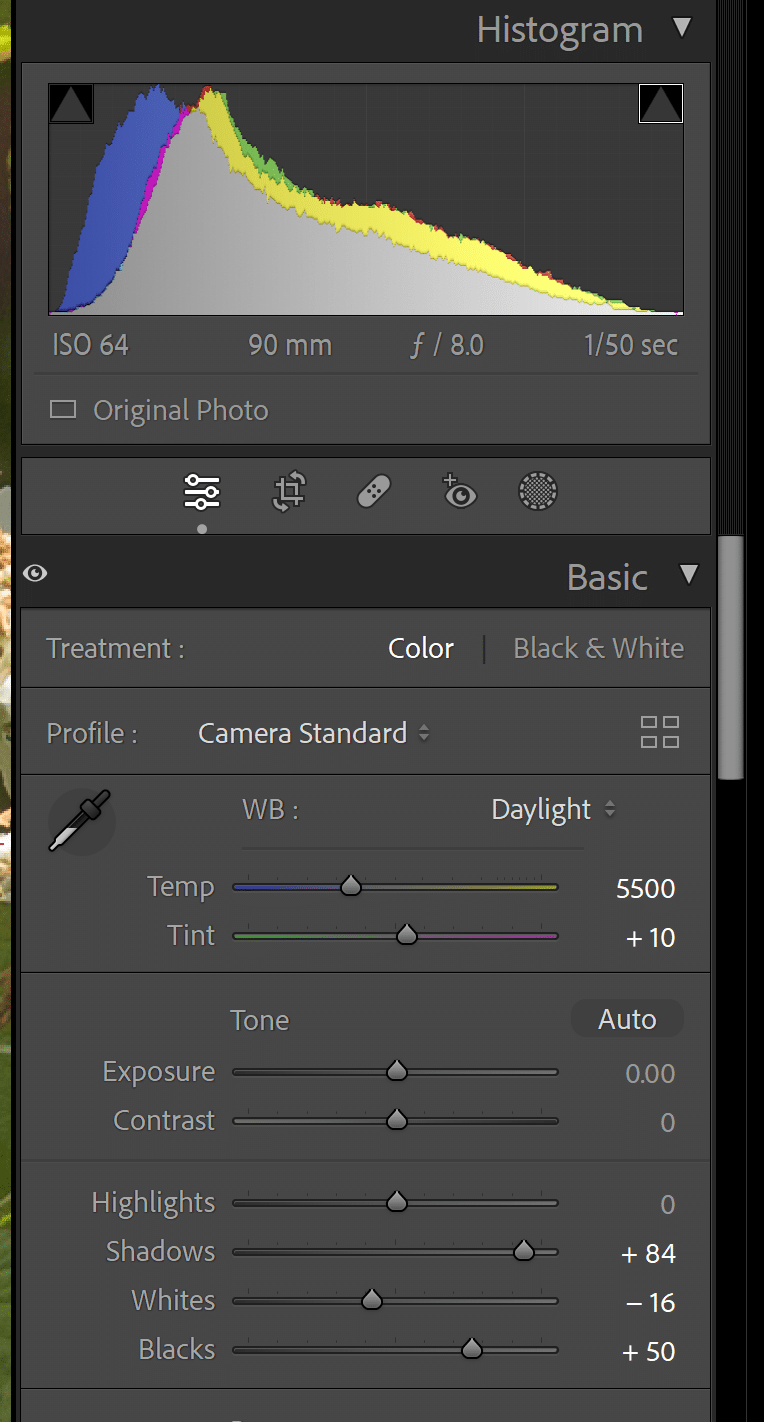The image size is (764, 1422).
Task: Activate the Red Eye Correction tool
Action: [x=459, y=491]
